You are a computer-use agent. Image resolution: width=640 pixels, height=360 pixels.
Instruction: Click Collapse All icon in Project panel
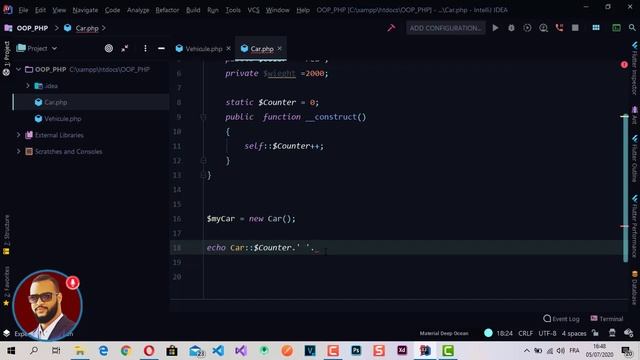pyautogui.click(x=125, y=48)
